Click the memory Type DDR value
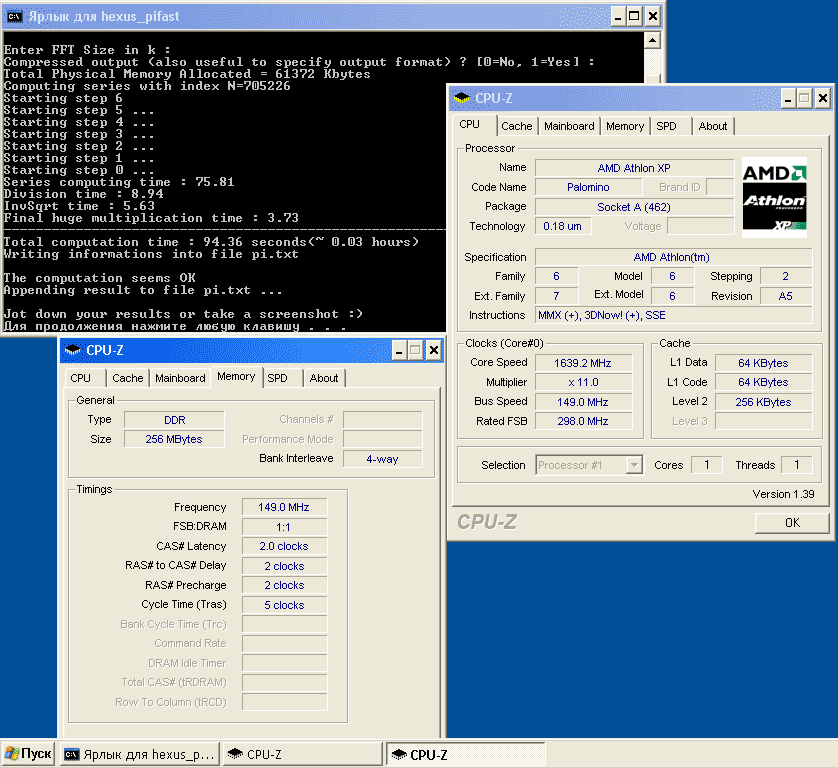The width and height of the screenshot is (838, 768). [x=174, y=420]
